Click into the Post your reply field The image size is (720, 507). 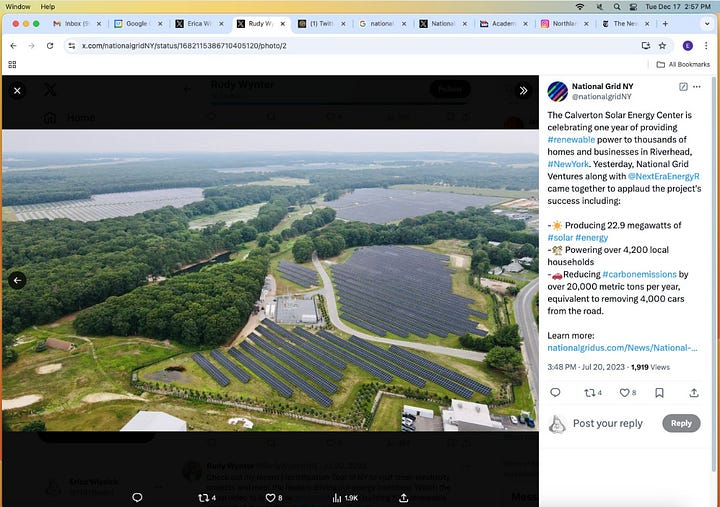(x=608, y=423)
